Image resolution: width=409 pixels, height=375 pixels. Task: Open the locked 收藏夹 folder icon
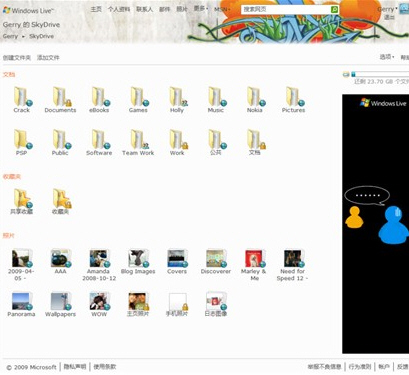(61, 198)
